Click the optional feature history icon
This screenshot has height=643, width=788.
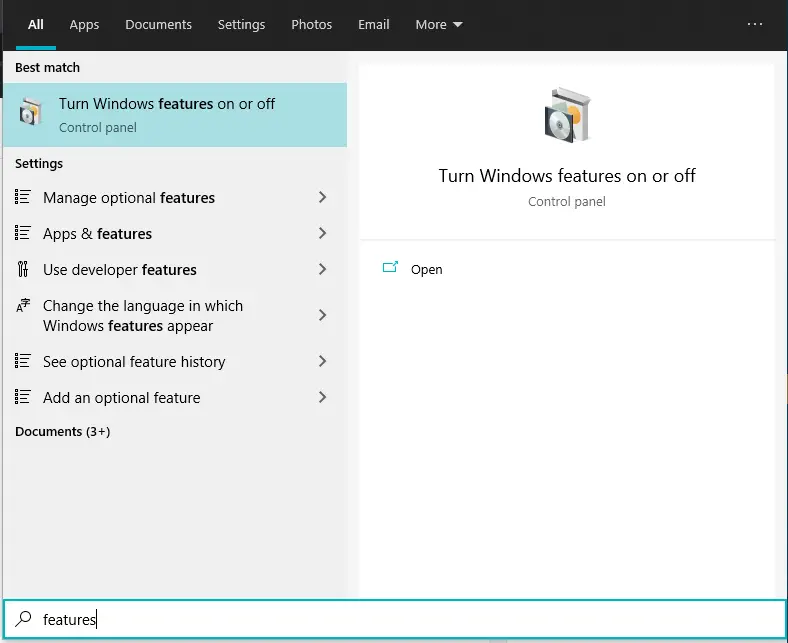click(23, 362)
